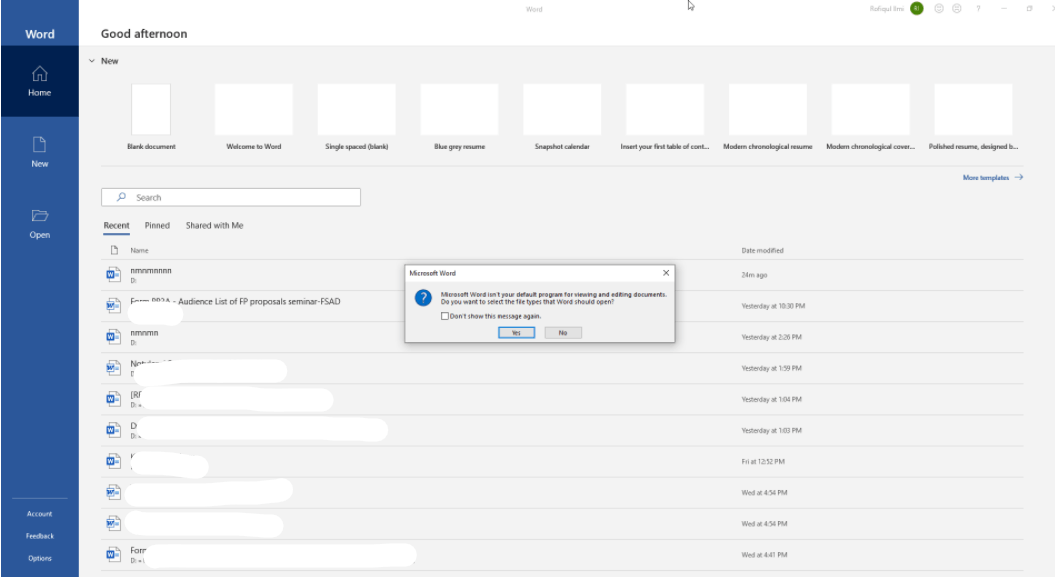Image resolution: width=1055 pixels, height=577 pixels.
Task: Click the 24m ago date entry
Action: pos(754,275)
